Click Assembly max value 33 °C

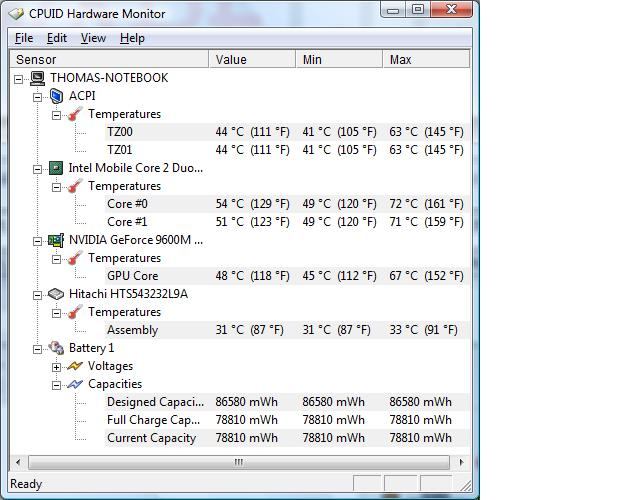click(423, 330)
